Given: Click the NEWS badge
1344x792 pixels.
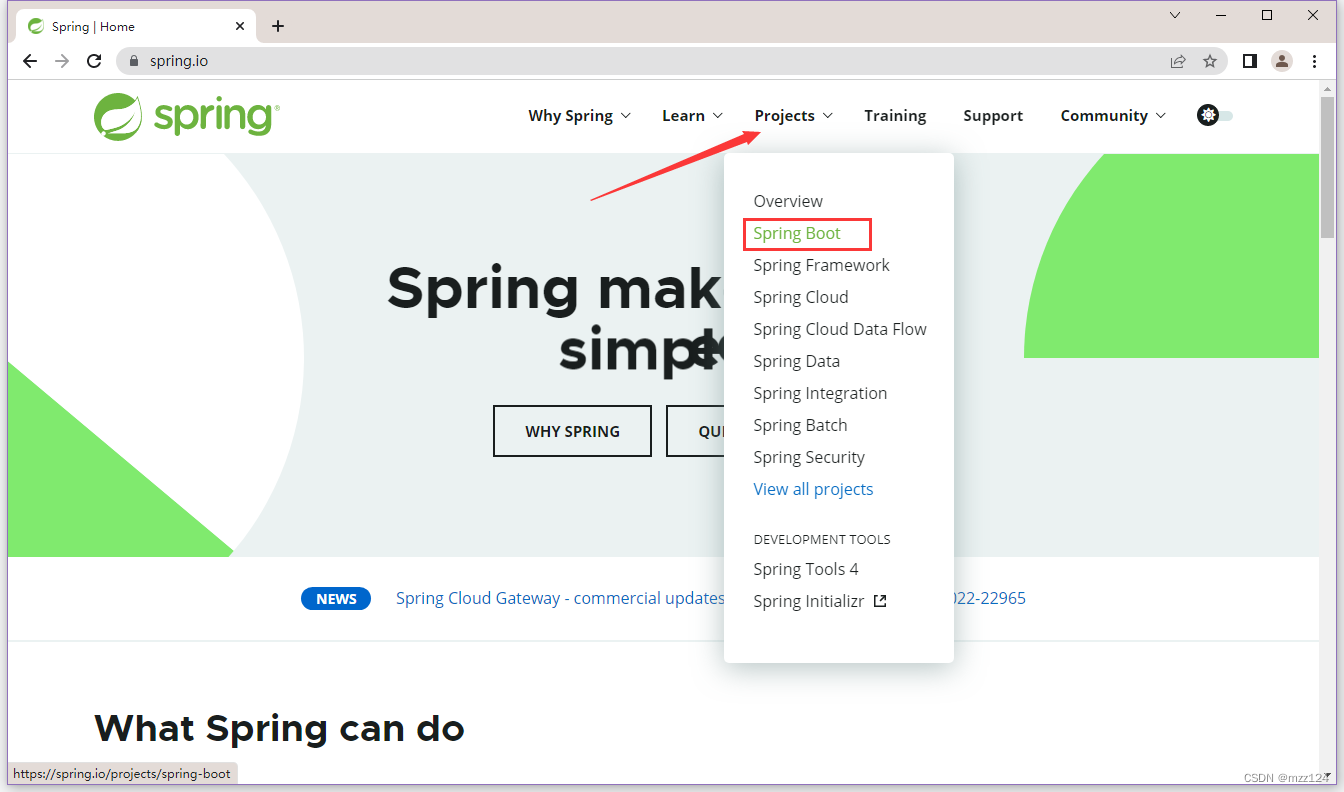Looking at the screenshot, I should [336, 599].
